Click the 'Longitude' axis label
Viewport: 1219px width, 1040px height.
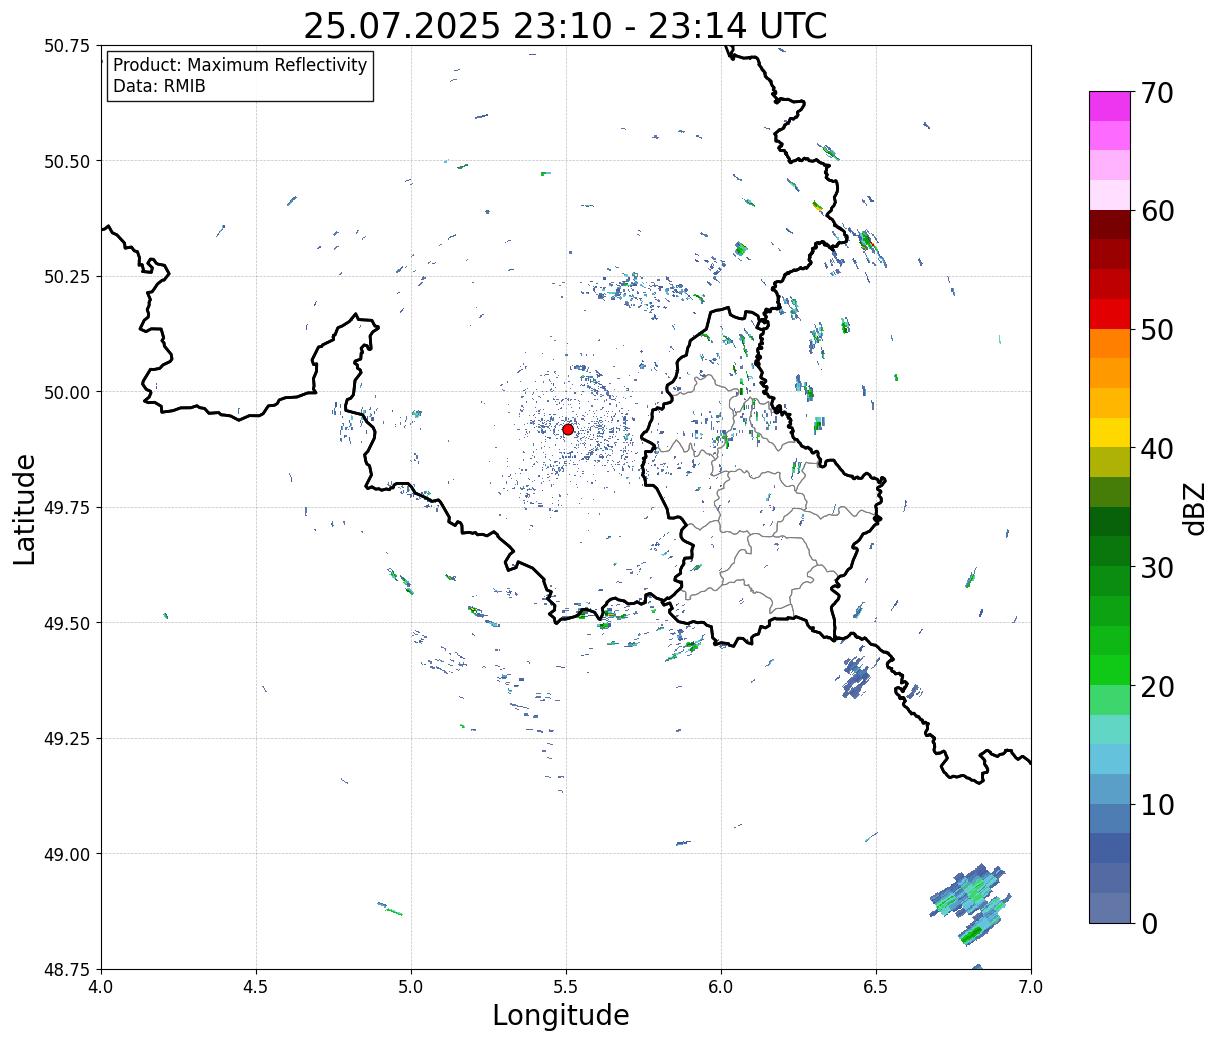click(561, 1015)
